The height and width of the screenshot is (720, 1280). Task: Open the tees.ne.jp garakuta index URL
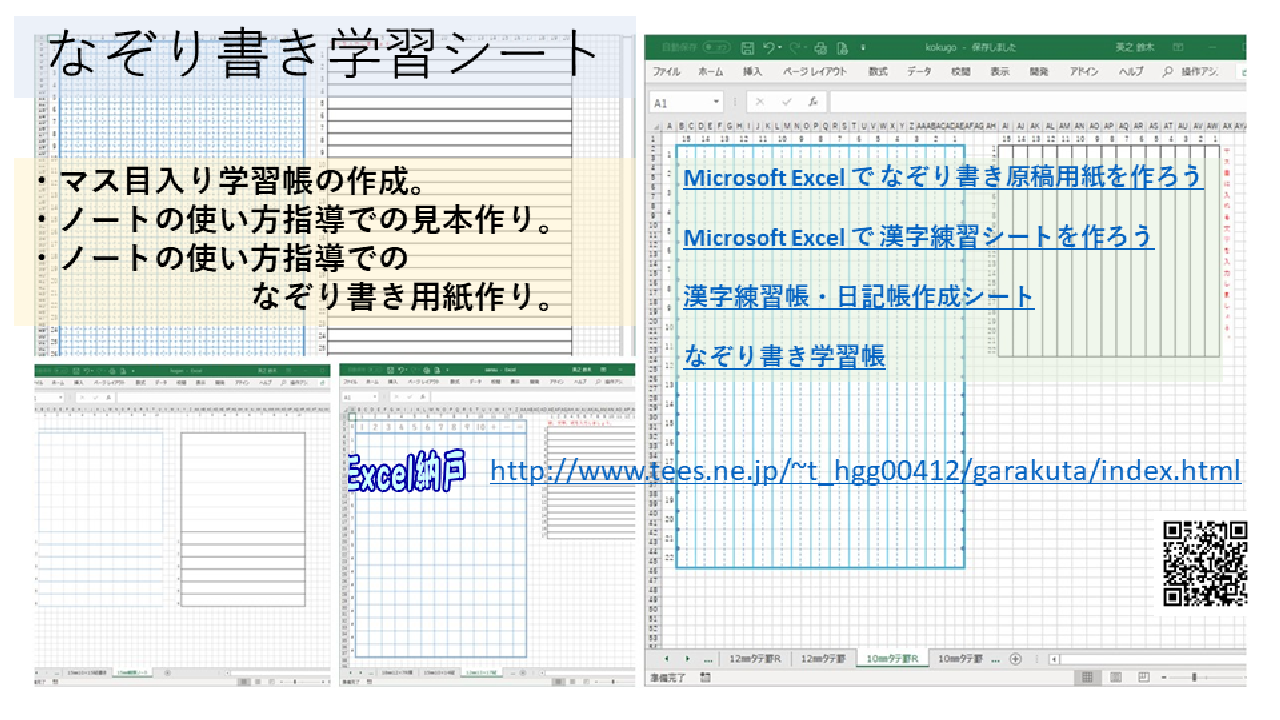866,472
